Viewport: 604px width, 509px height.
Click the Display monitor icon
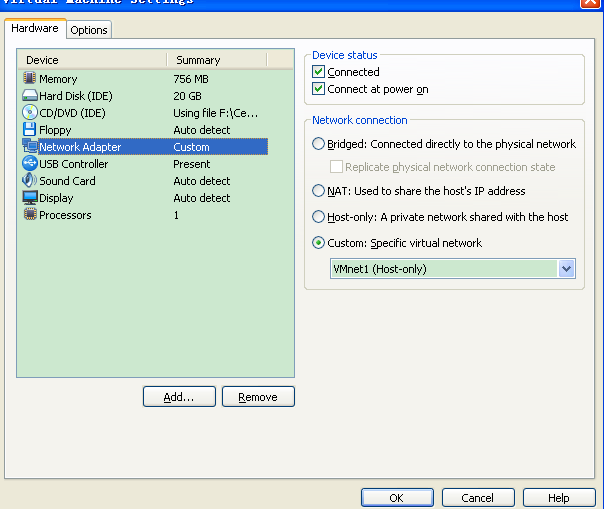point(30,198)
